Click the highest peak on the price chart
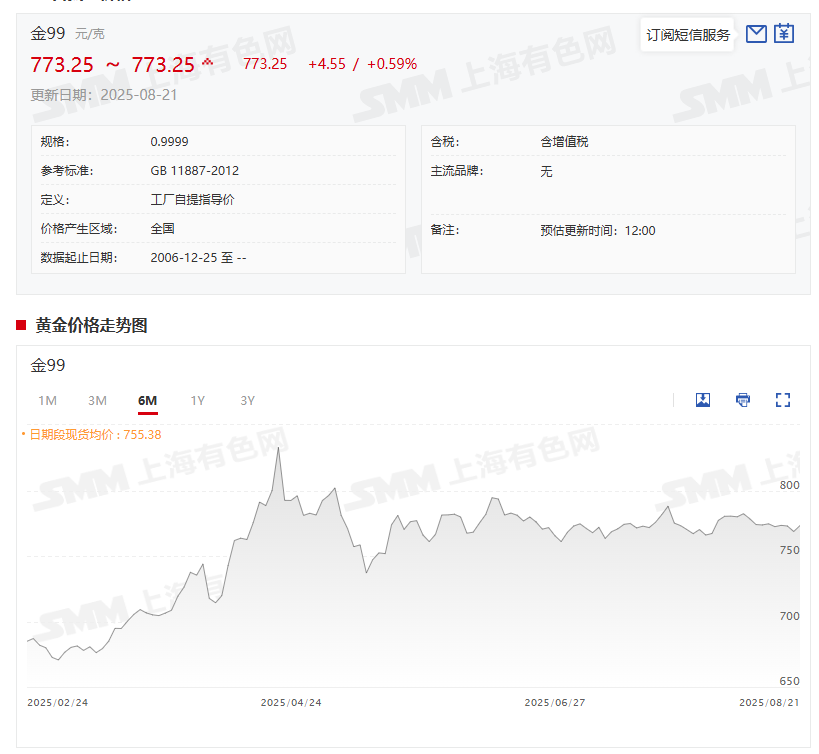 tap(278, 448)
